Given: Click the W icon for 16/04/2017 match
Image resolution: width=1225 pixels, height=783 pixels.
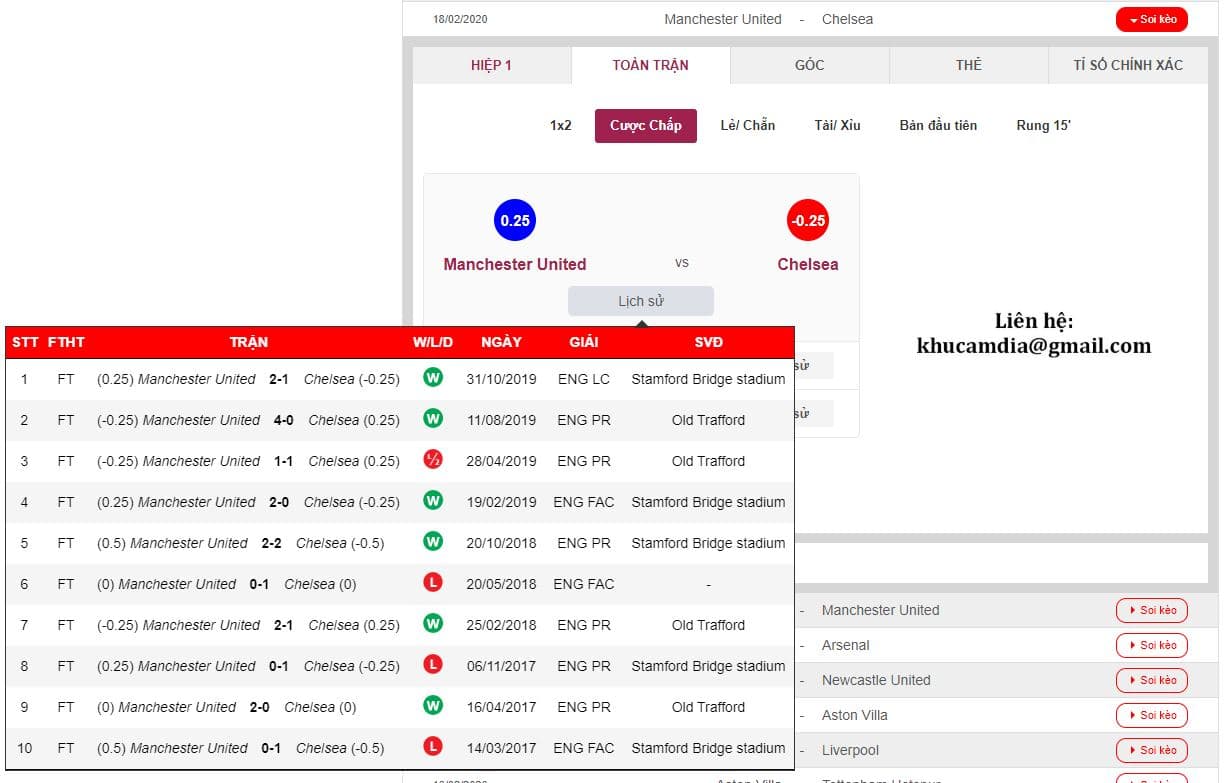Looking at the screenshot, I should [x=433, y=706].
